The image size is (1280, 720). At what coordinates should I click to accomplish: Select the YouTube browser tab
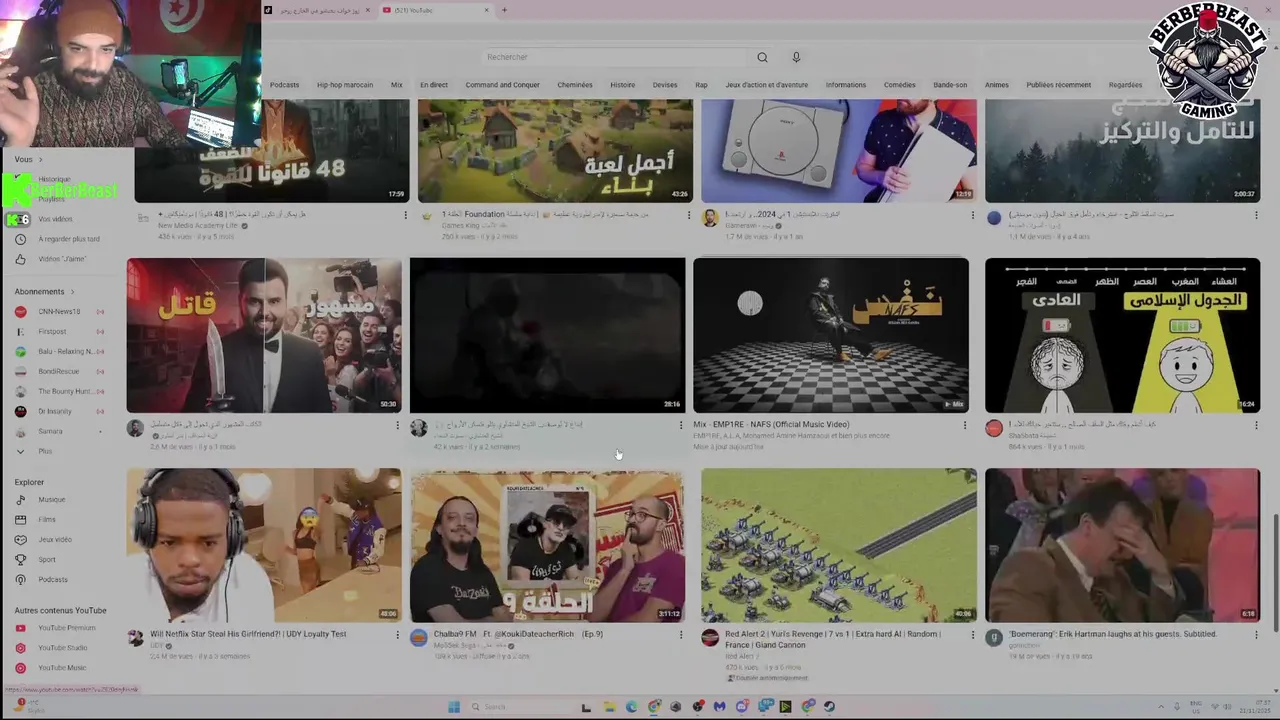point(436,10)
